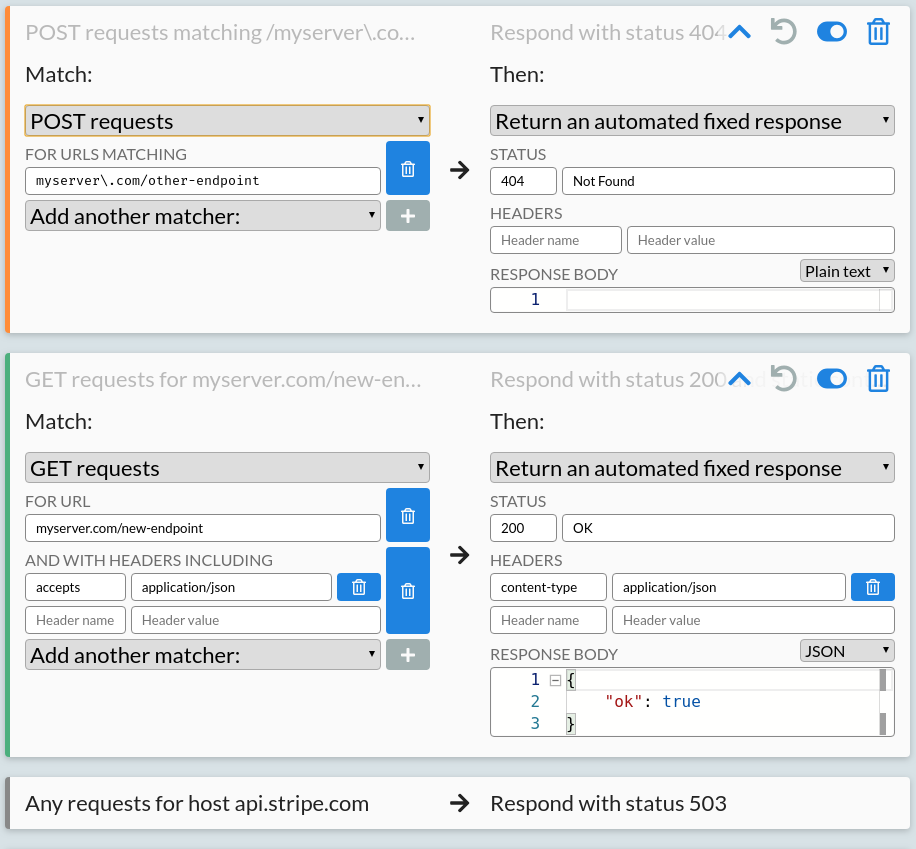Open Add another matcher dropdown in GET rule

click(202, 655)
